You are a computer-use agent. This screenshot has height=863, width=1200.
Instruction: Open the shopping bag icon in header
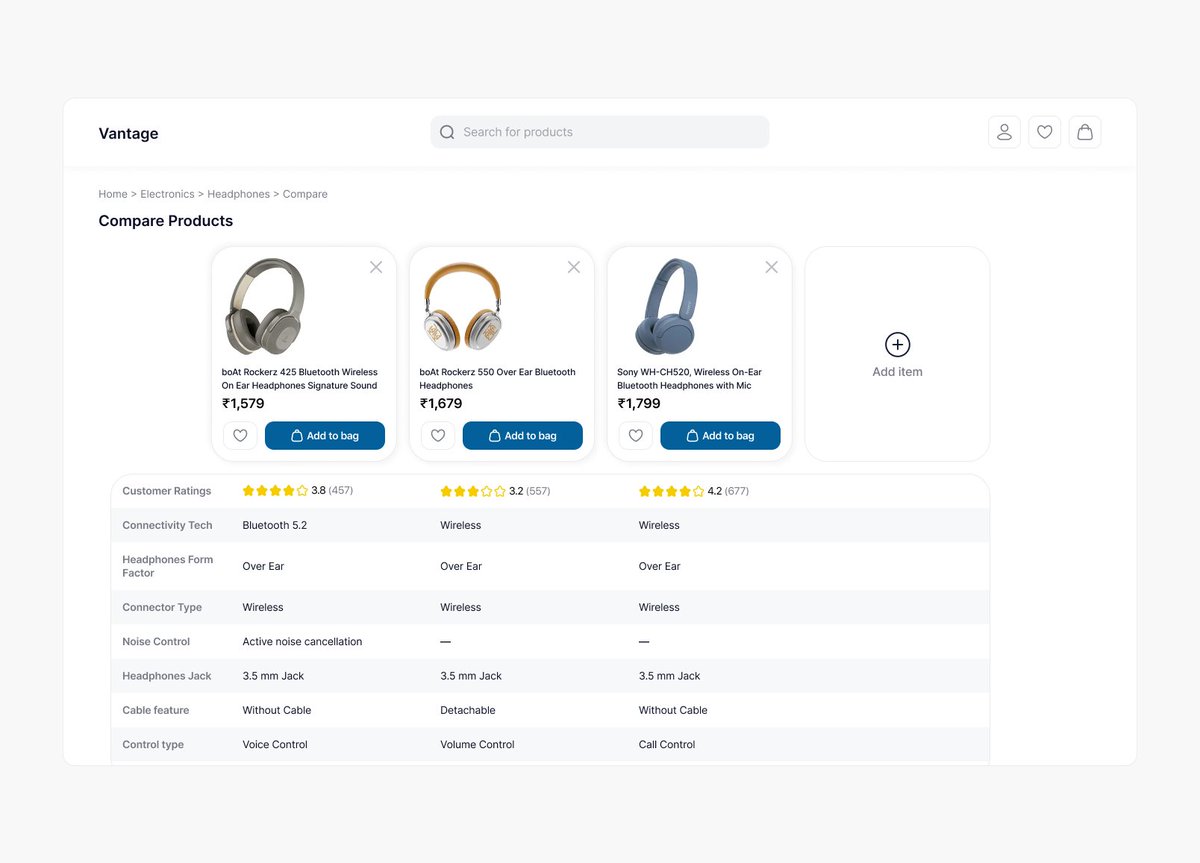pyautogui.click(x=1085, y=132)
